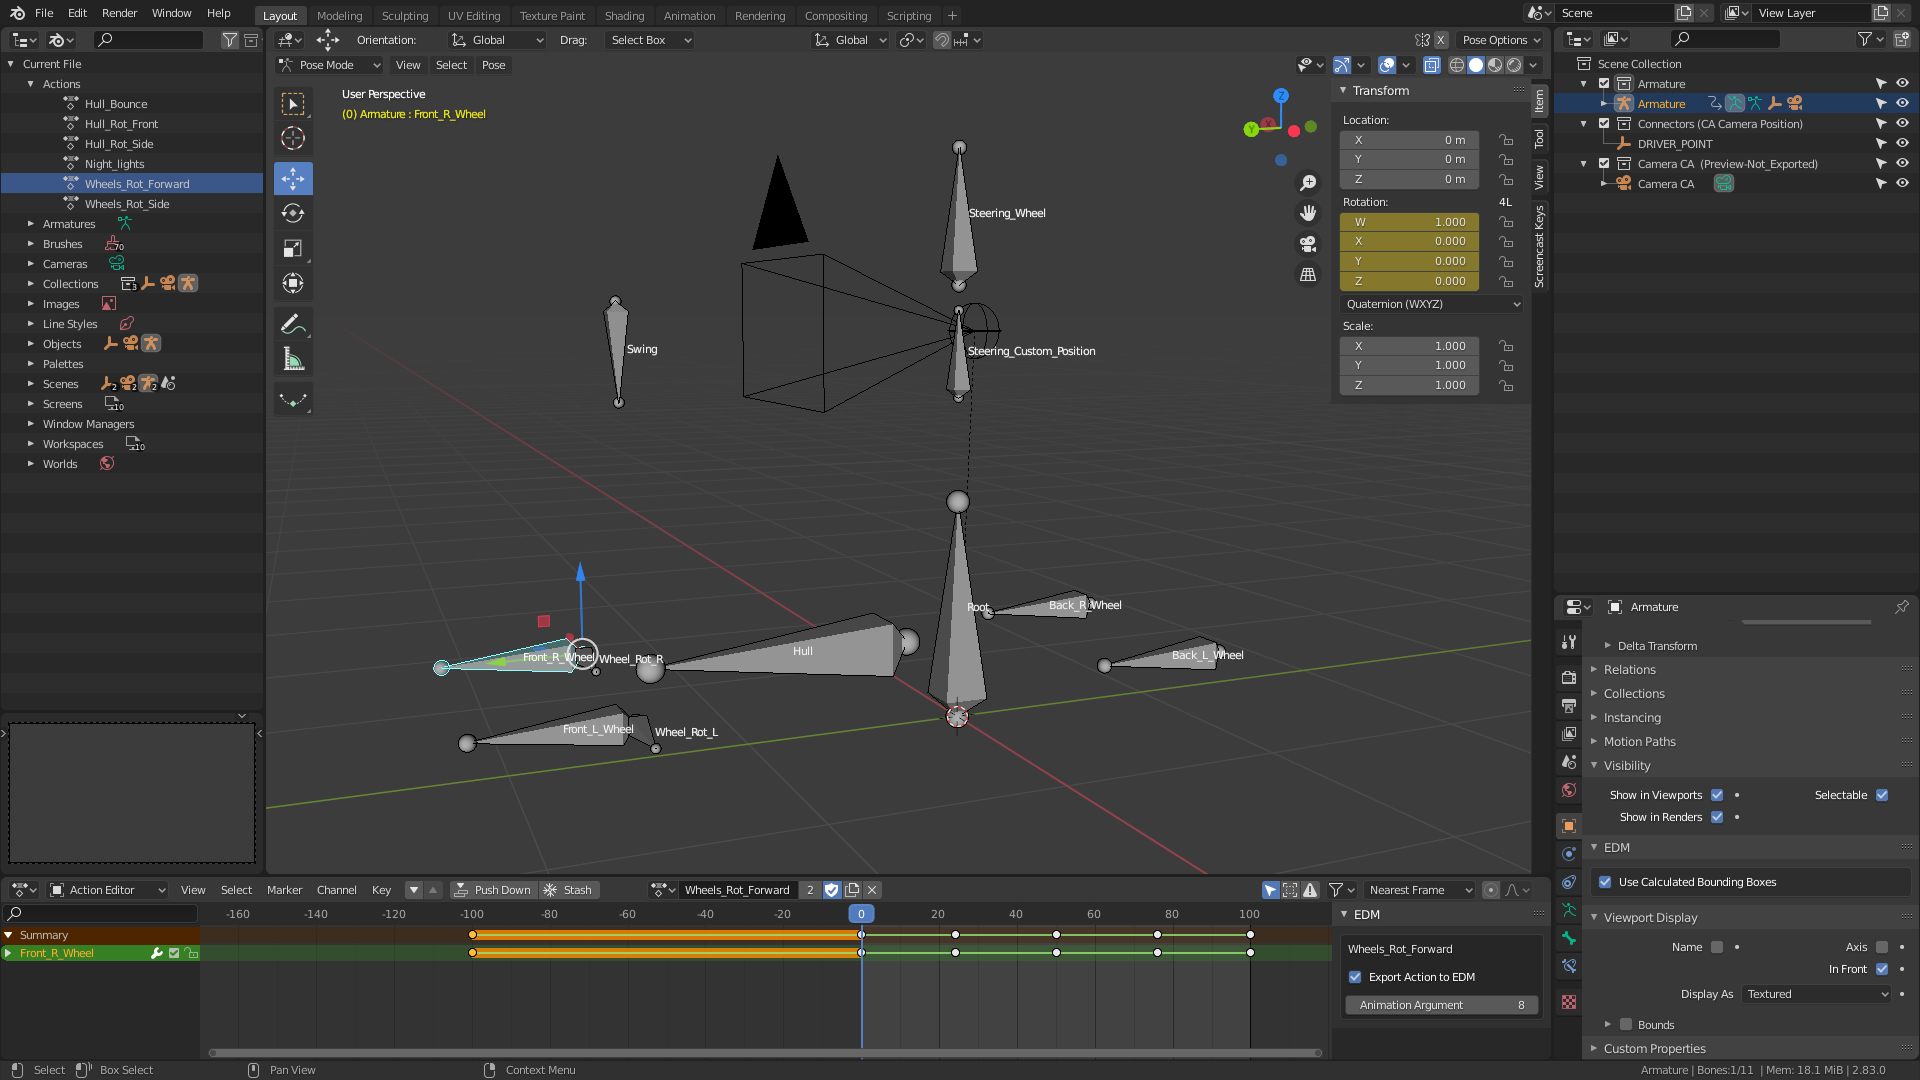Select the Annotate pencil tool
The height and width of the screenshot is (1080, 1920).
tap(293, 324)
